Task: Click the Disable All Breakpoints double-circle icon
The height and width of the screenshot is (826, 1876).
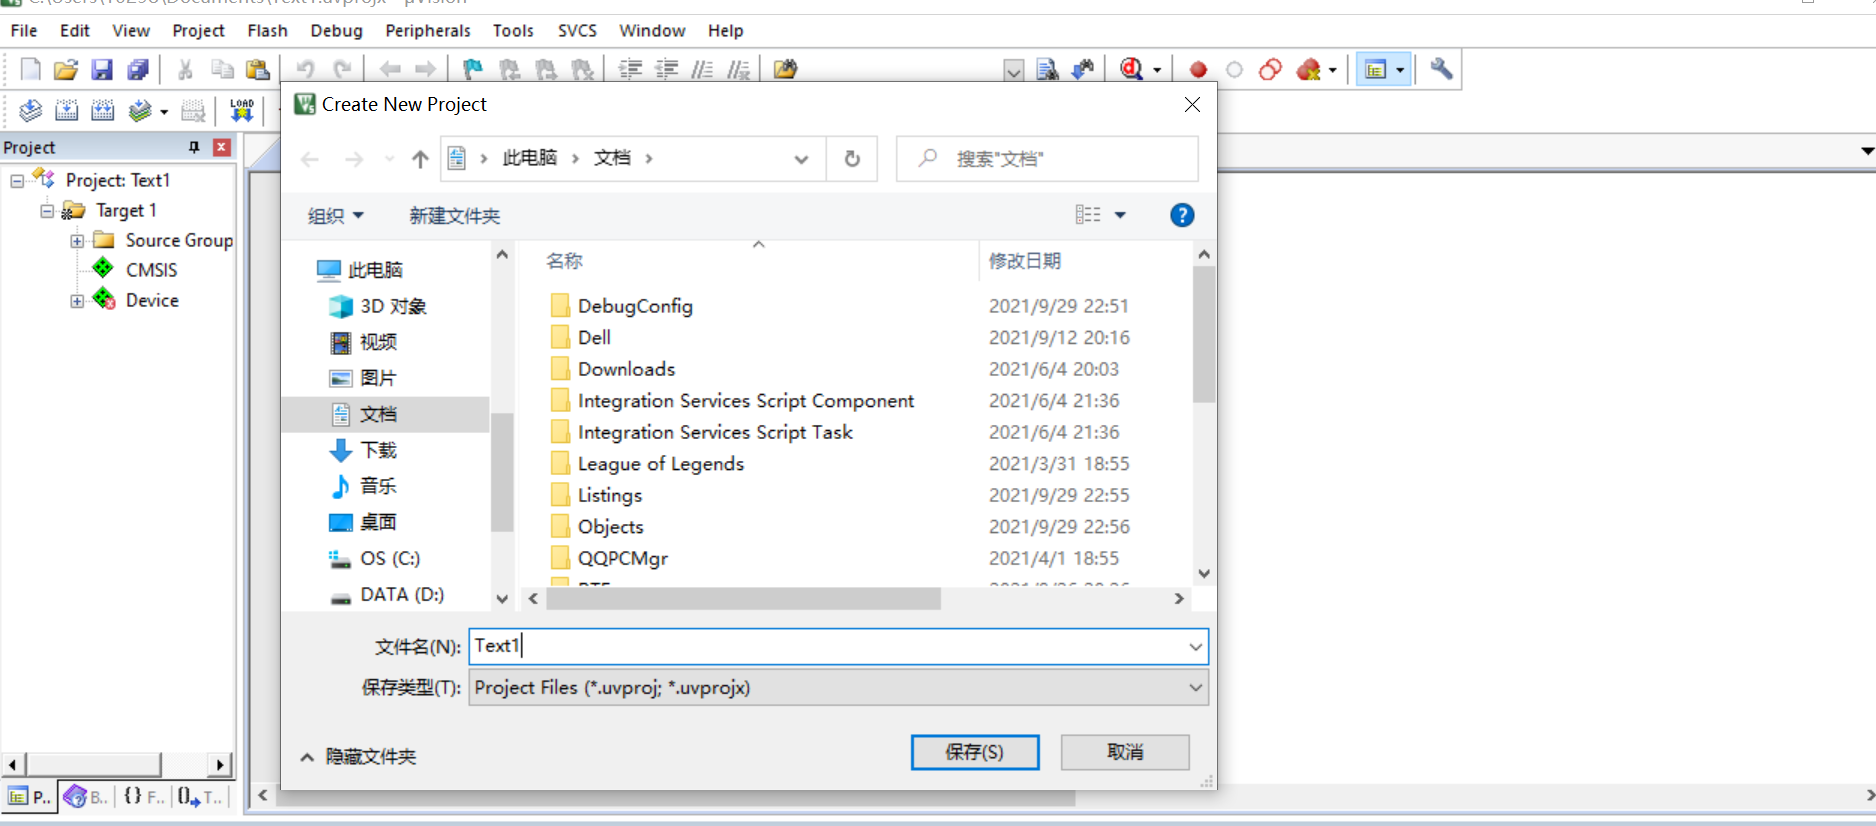Action: [1270, 69]
